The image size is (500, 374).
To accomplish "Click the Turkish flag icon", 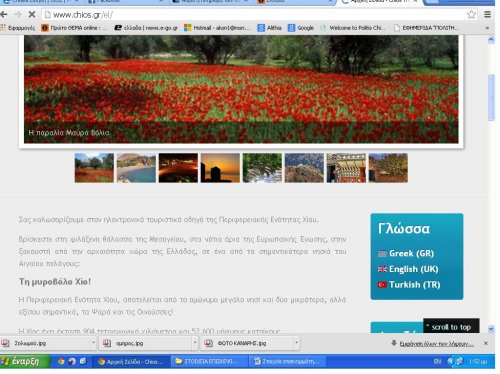I will [382, 285].
